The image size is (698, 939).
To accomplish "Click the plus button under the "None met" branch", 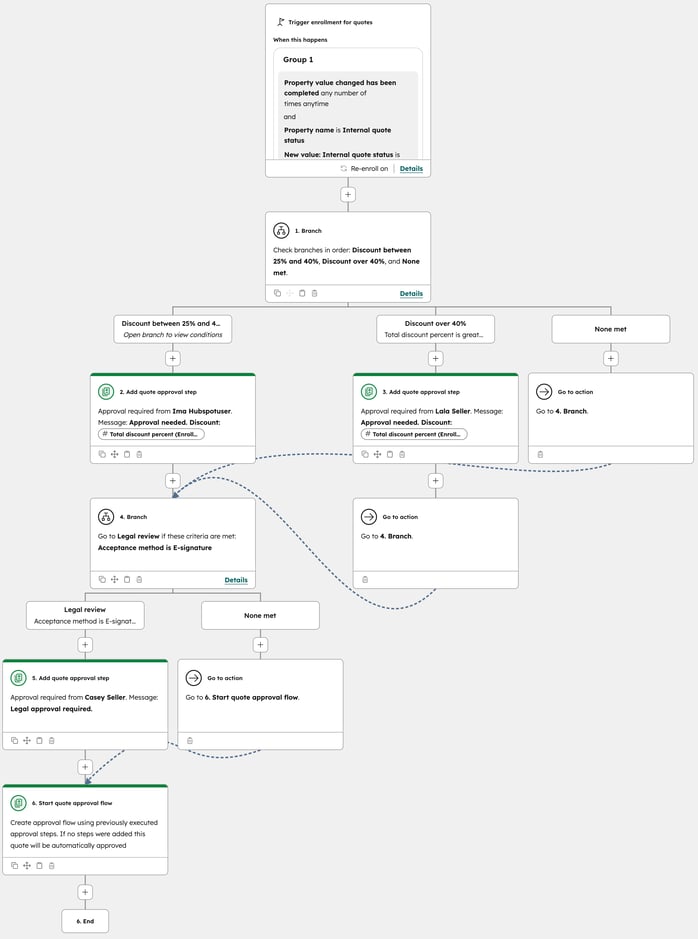I will tap(610, 357).
